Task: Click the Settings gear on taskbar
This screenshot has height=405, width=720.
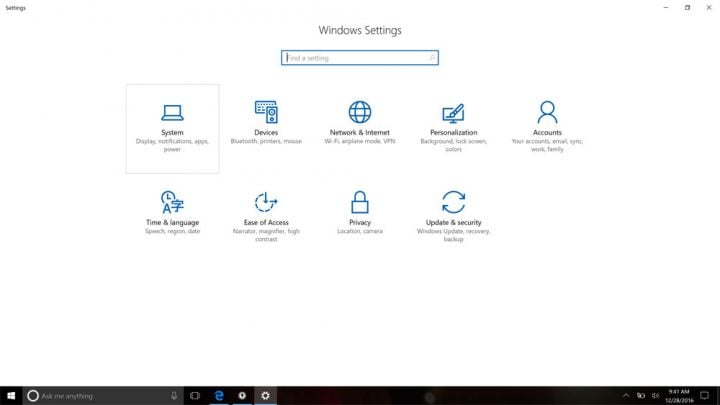Action: [265, 396]
